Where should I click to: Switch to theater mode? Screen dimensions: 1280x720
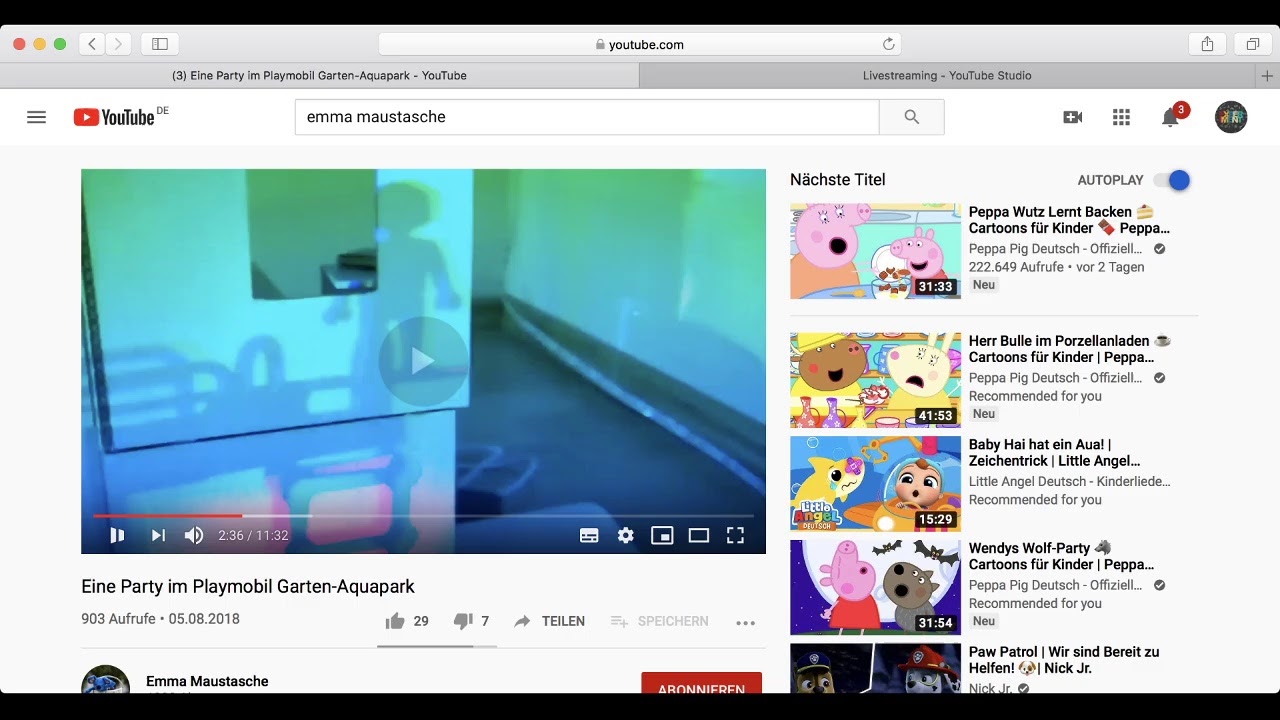click(x=698, y=535)
